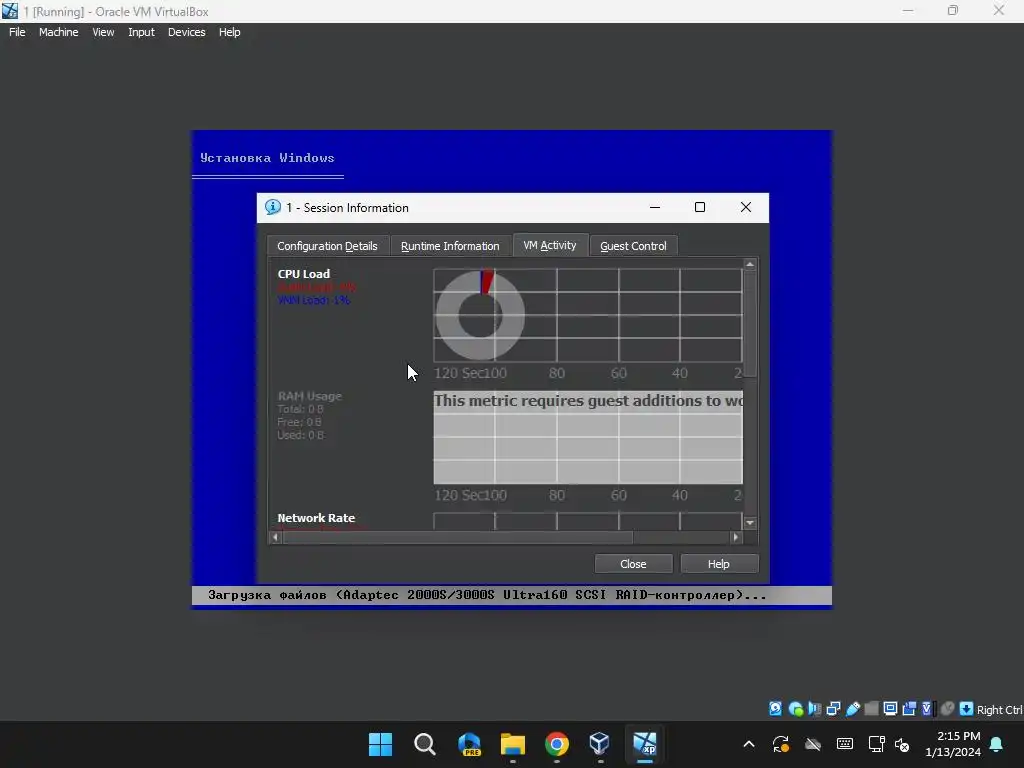Viewport: 1024px width, 768px height.
Task: Open the File menu
Action: click(x=17, y=32)
